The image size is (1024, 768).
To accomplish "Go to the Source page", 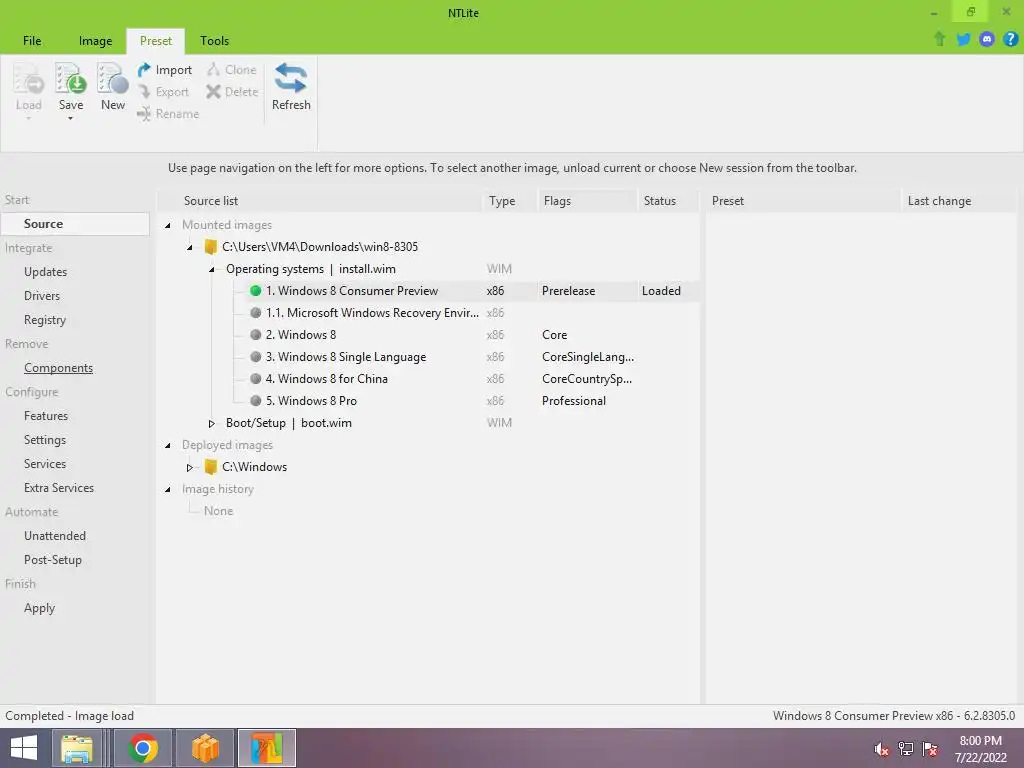I will click(75, 223).
